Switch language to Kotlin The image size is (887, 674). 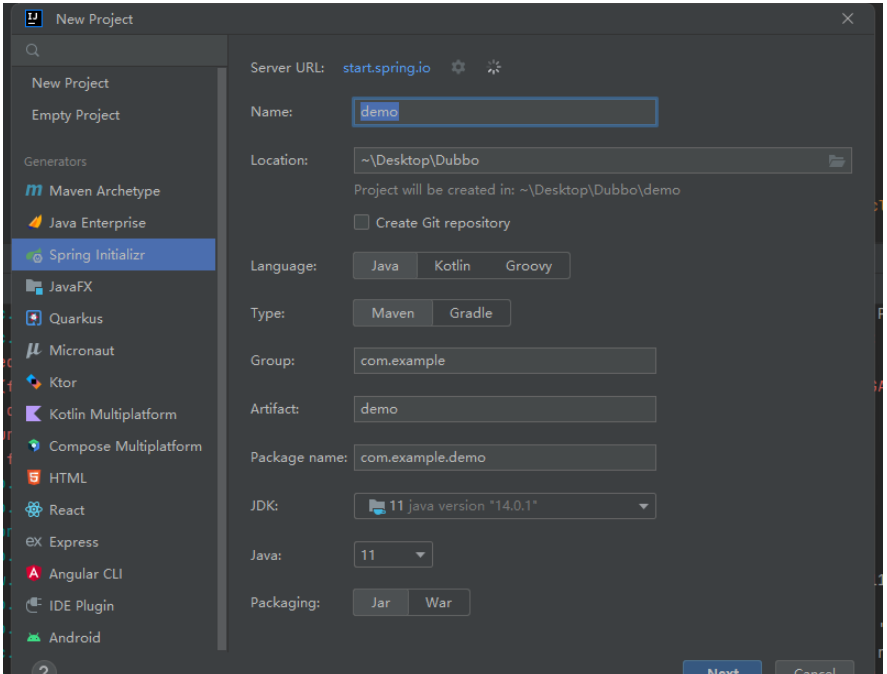coord(452,266)
